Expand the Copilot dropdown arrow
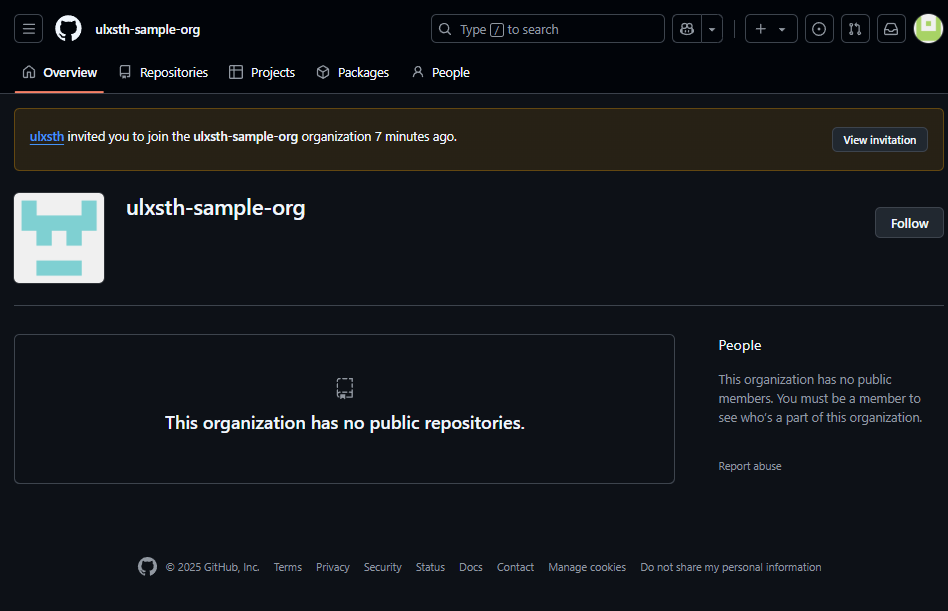 tap(712, 29)
